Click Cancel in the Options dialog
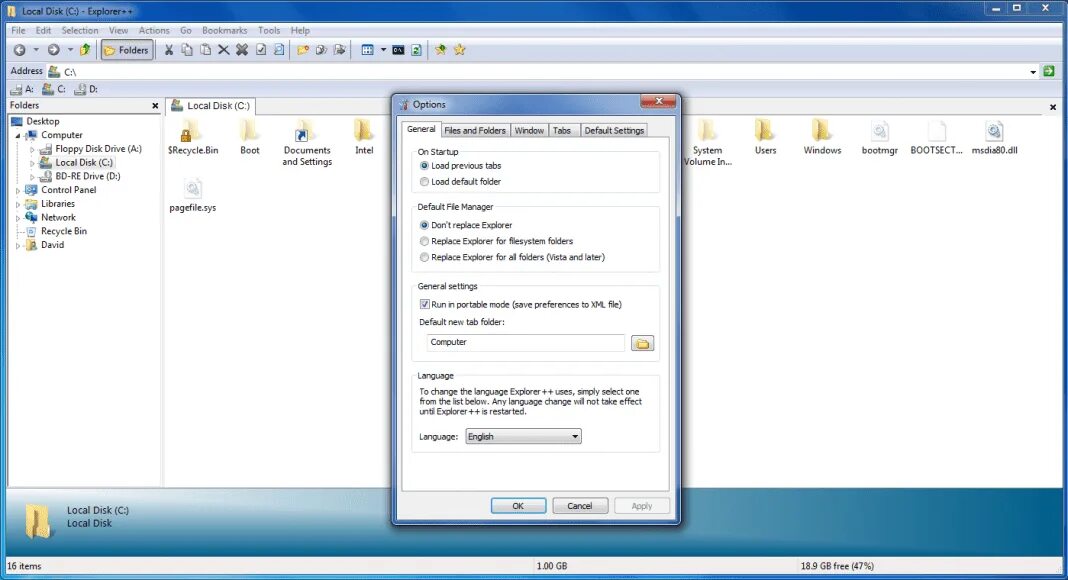This screenshot has height=580, width=1068. [x=580, y=506]
